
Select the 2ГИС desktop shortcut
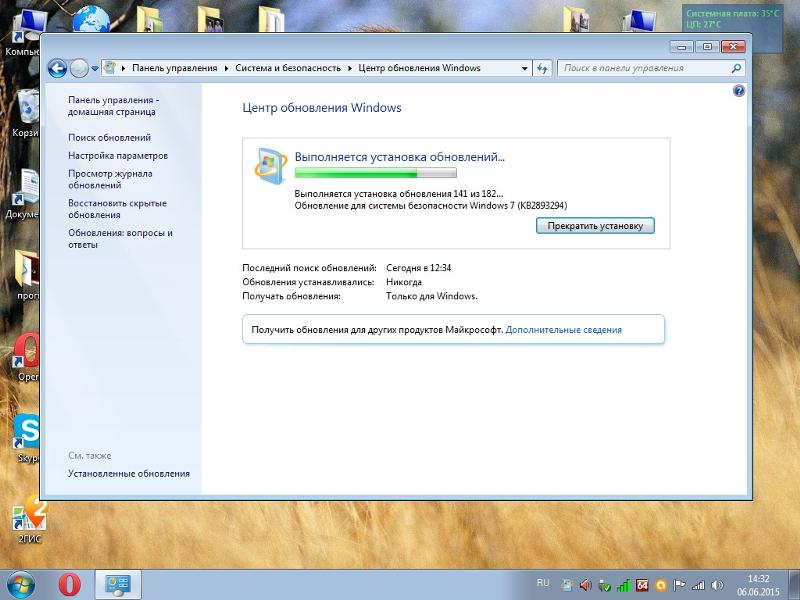[x=30, y=519]
